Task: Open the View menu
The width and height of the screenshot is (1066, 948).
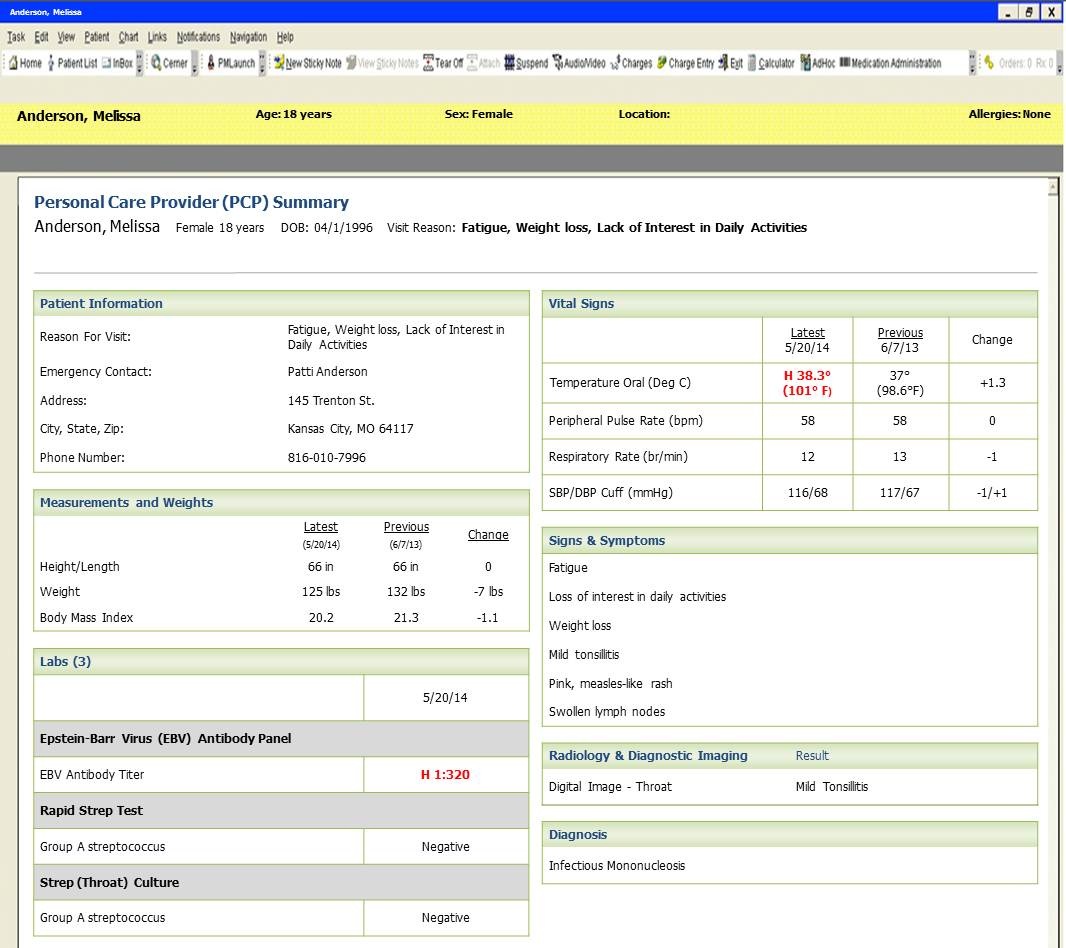Action: click(66, 37)
